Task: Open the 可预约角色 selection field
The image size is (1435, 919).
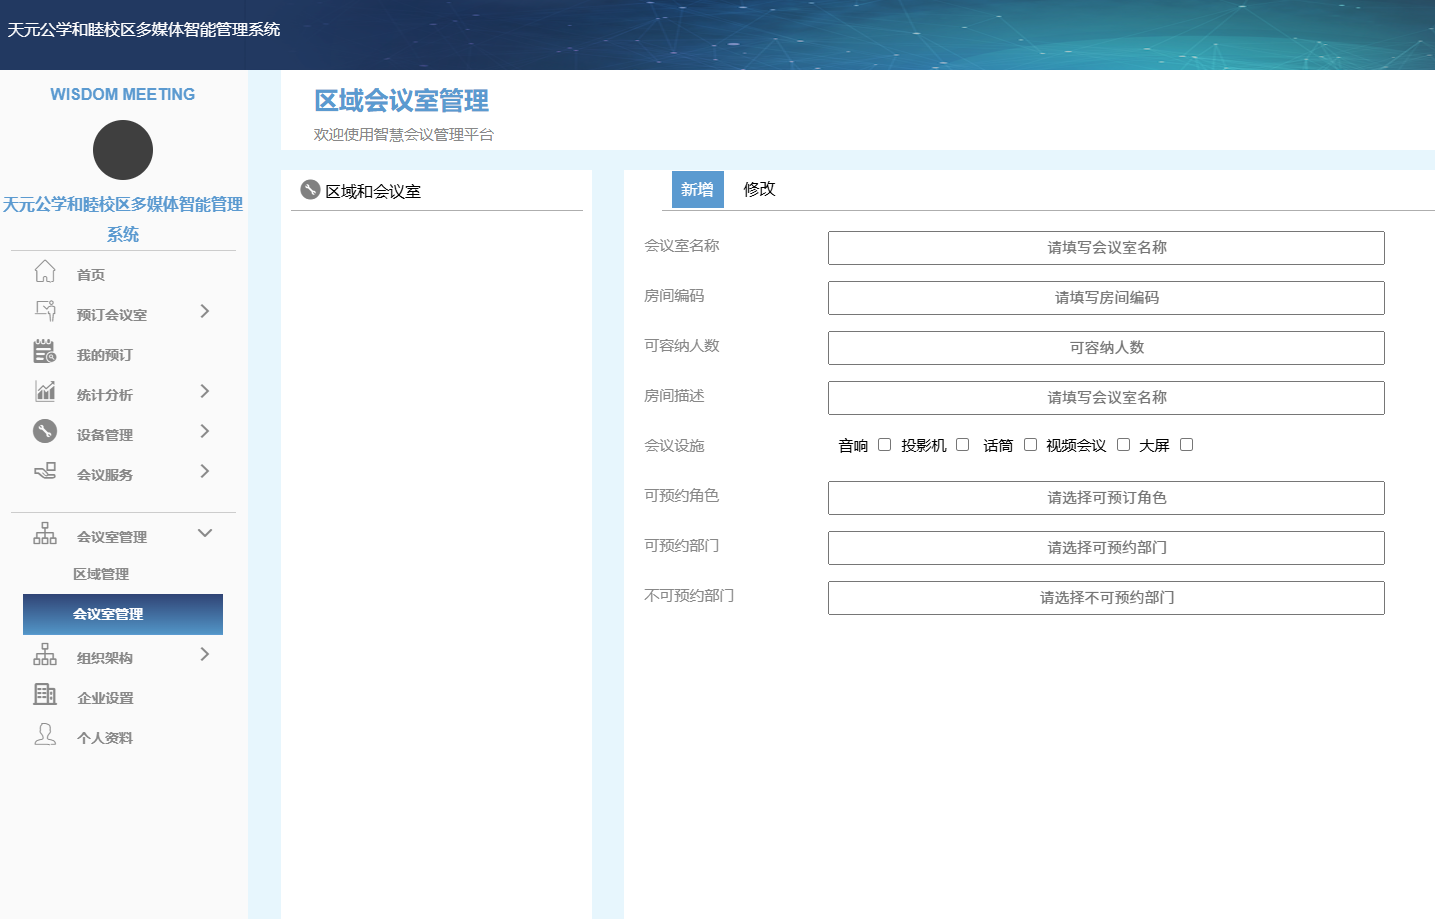Action: pyautogui.click(x=1106, y=498)
